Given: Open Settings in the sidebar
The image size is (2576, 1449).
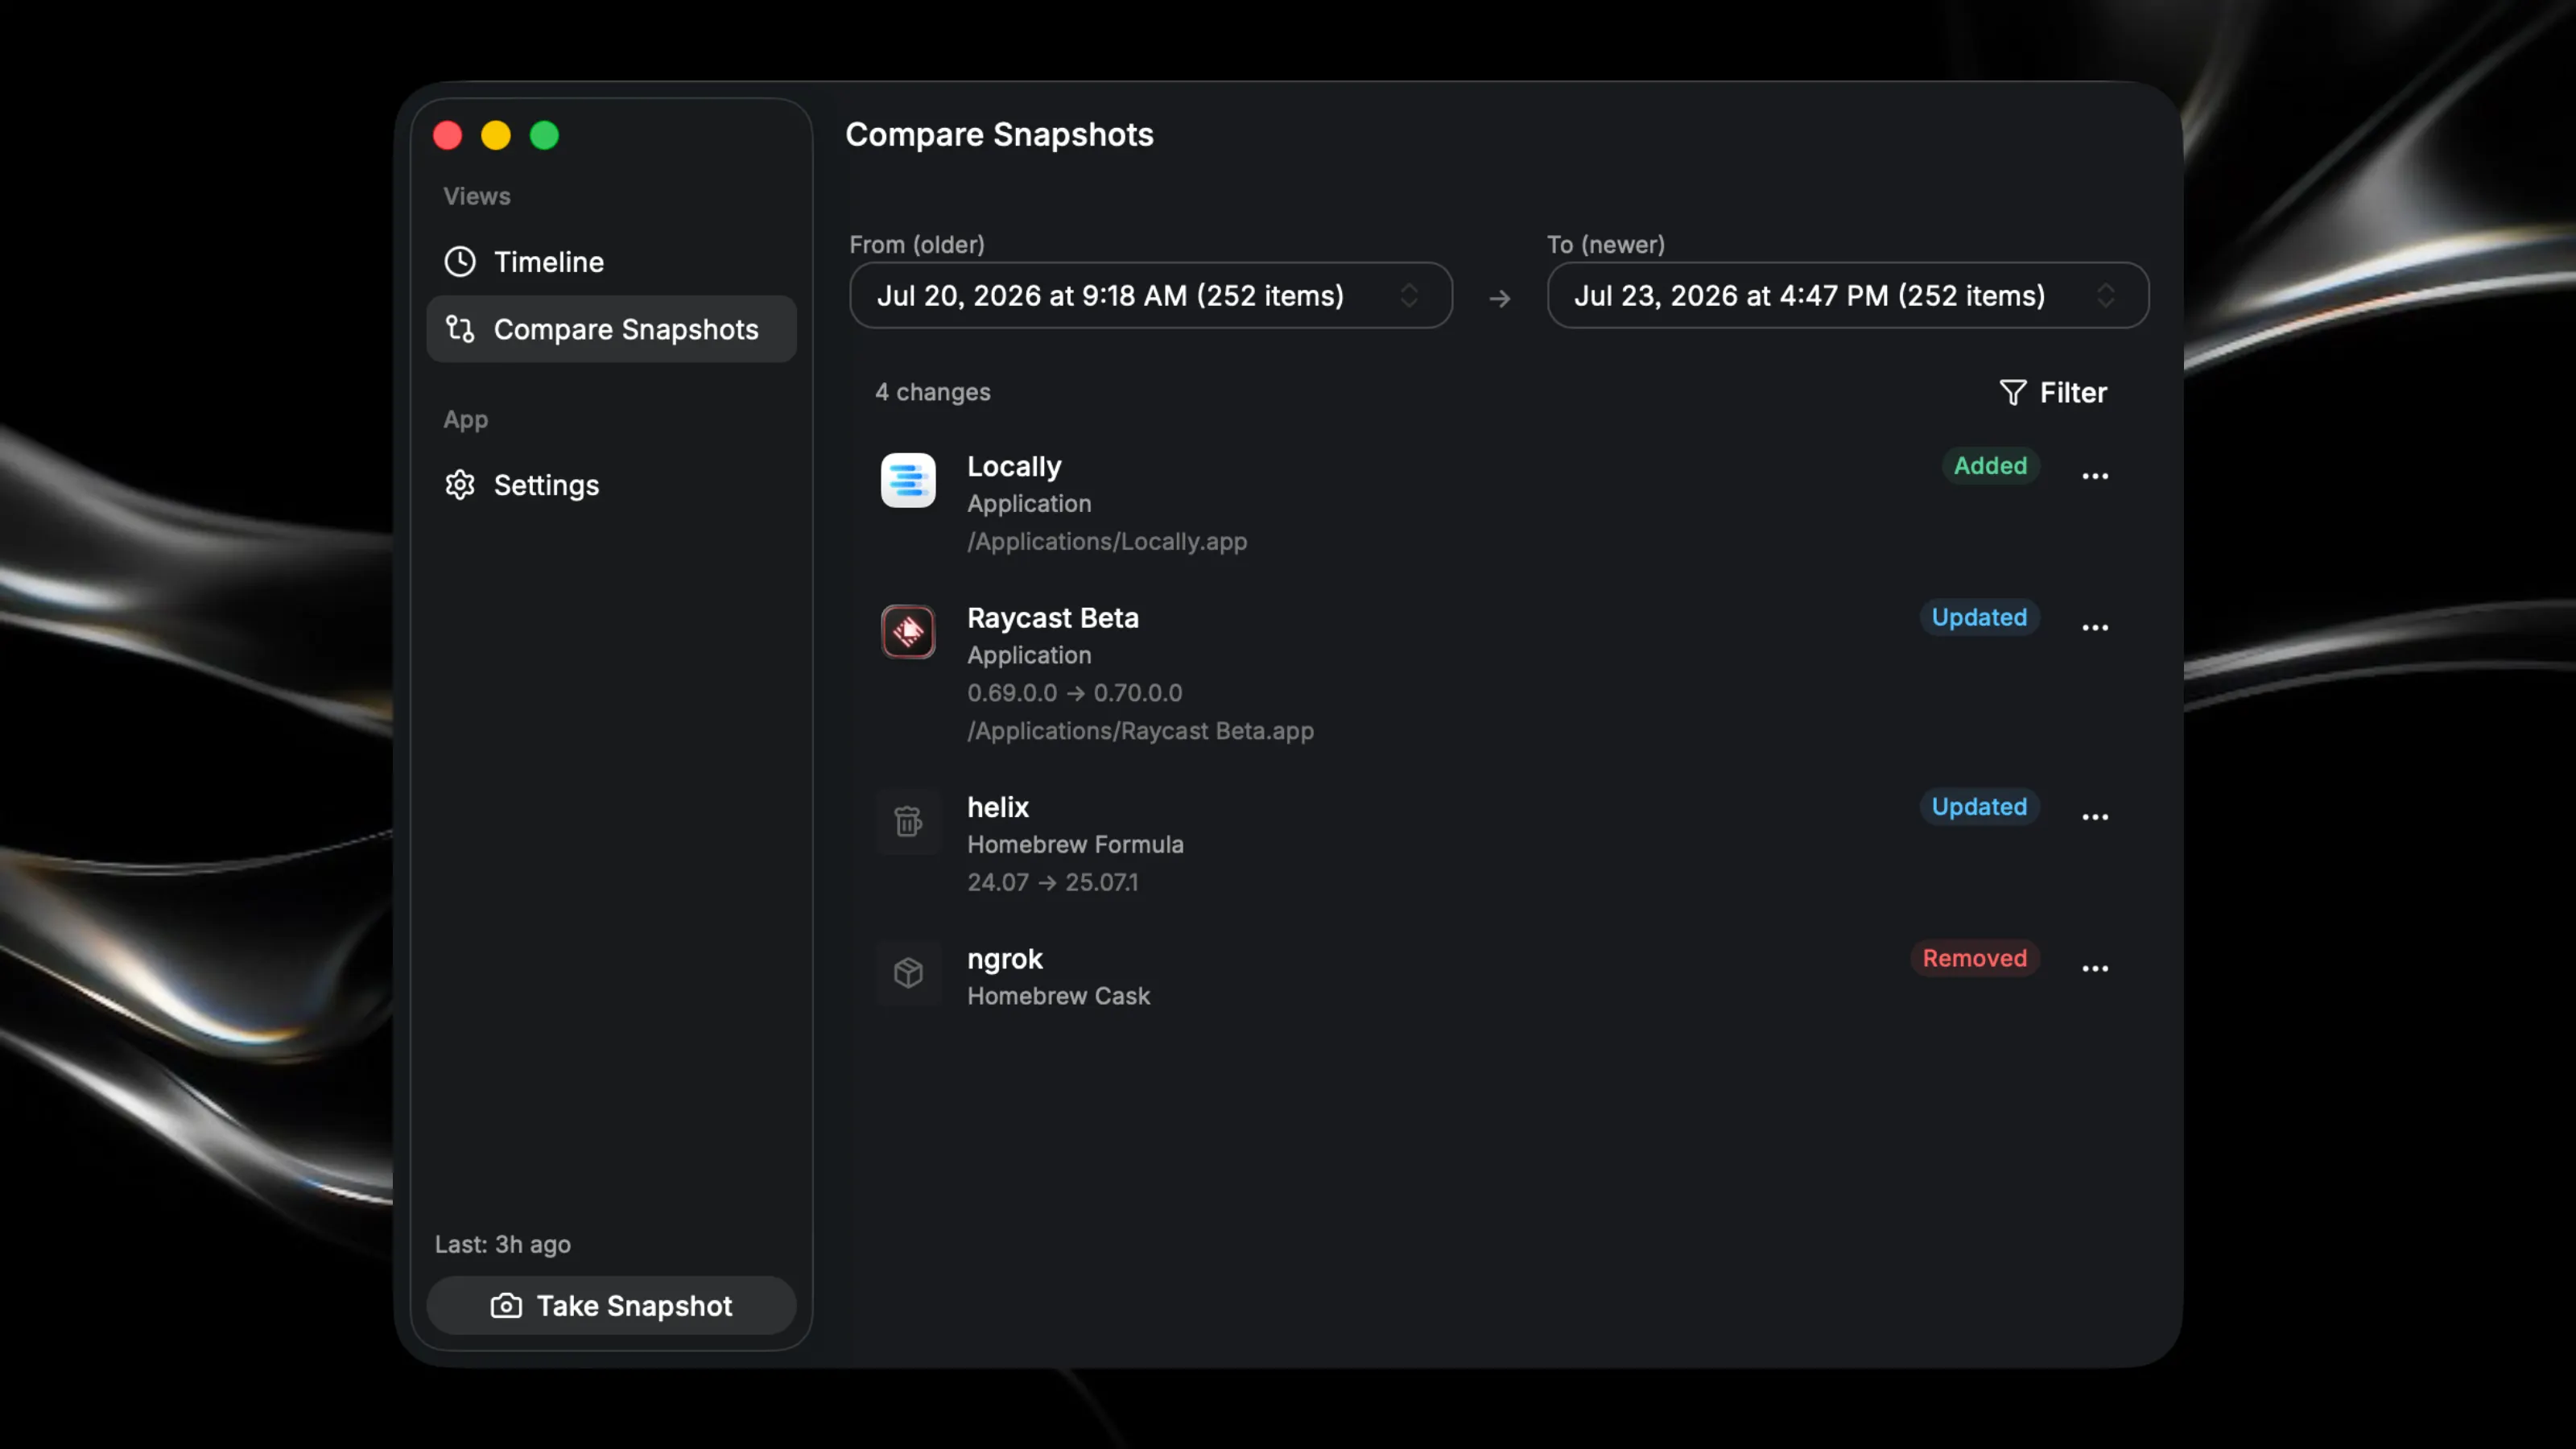Looking at the screenshot, I should pyautogui.click(x=611, y=485).
